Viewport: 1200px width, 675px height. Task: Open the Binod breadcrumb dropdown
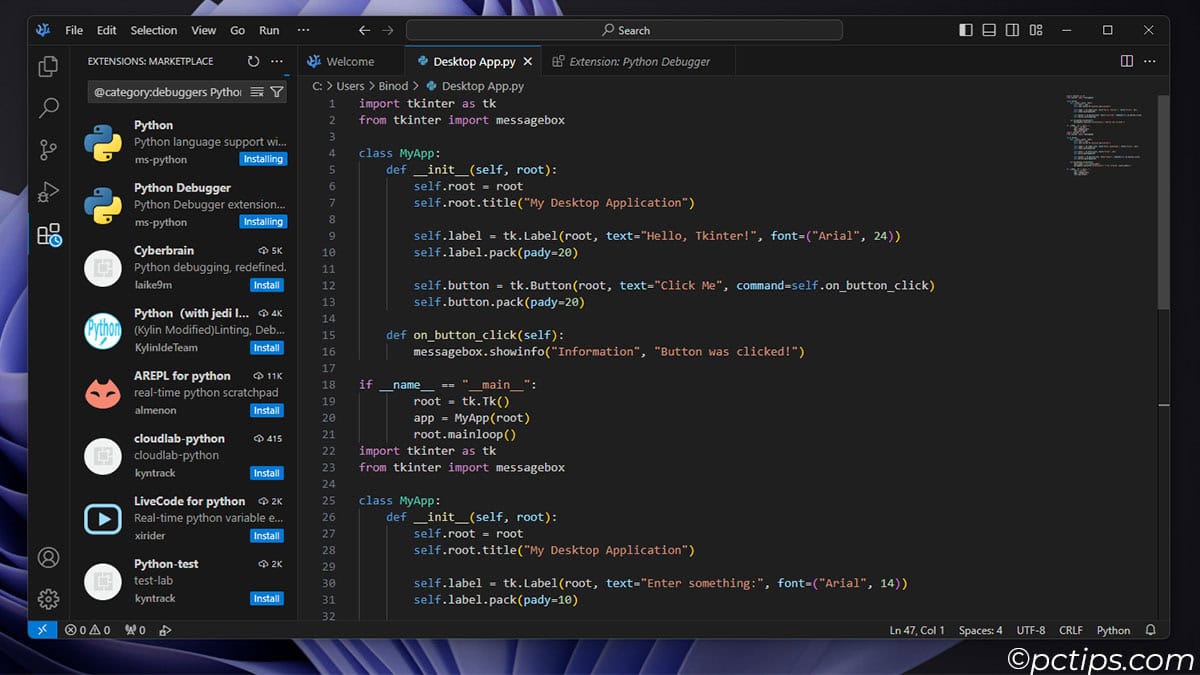coord(394,86)
